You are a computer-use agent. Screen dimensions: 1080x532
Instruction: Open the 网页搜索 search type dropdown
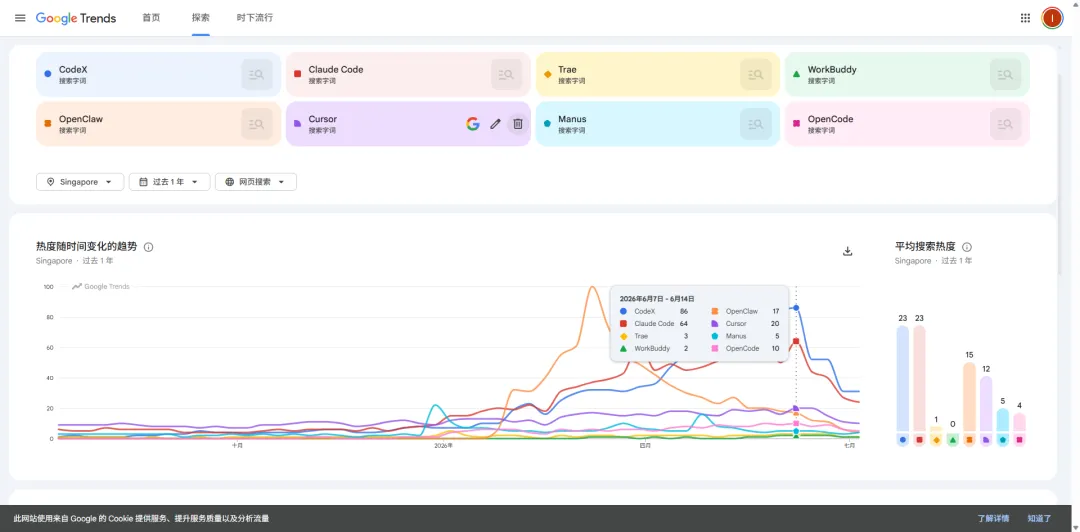click(256, 182)
